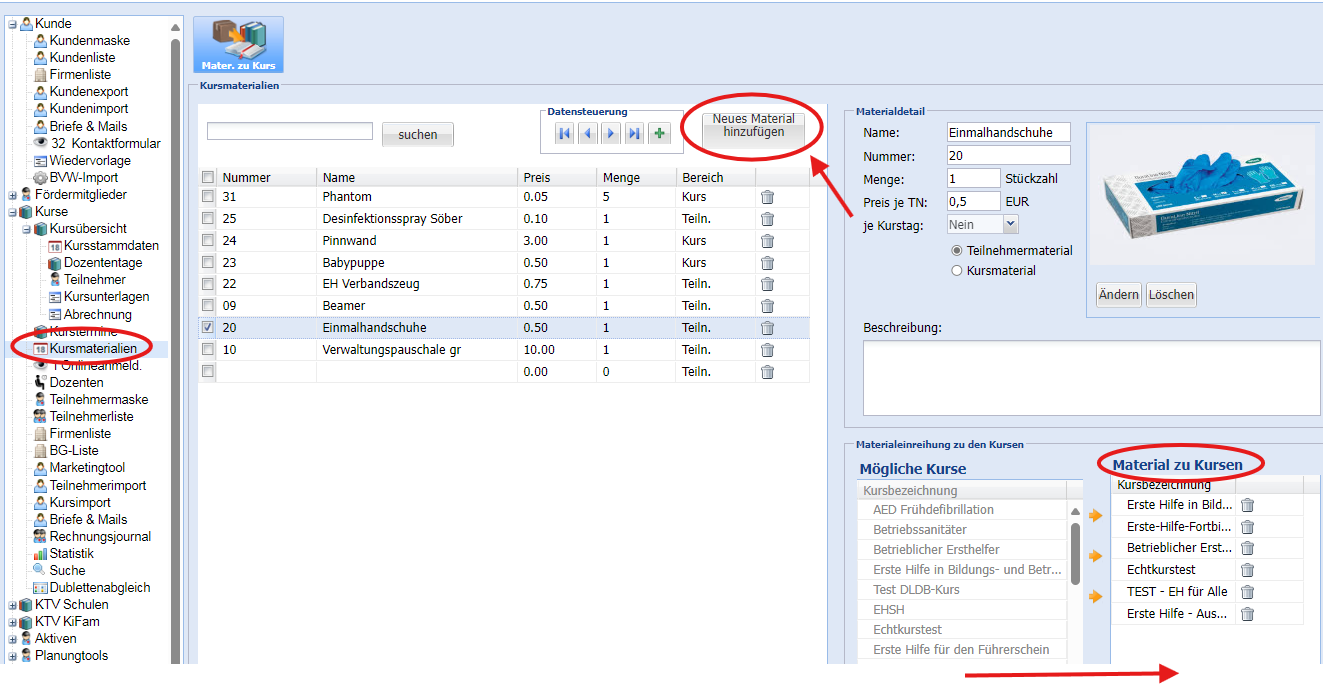Click the search text field
1323x684 pixels.
[x=289, y=132]
